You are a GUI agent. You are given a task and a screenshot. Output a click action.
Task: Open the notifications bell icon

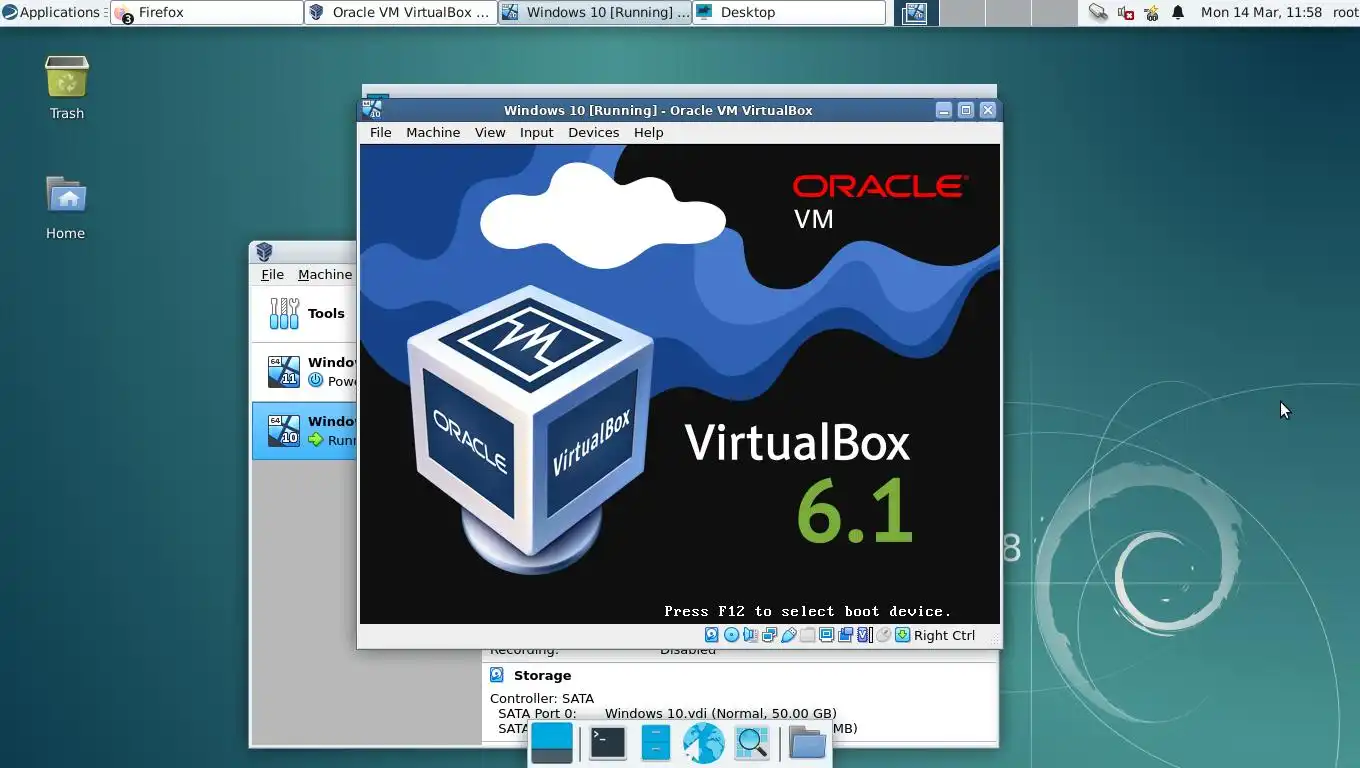click(1178, 13)
